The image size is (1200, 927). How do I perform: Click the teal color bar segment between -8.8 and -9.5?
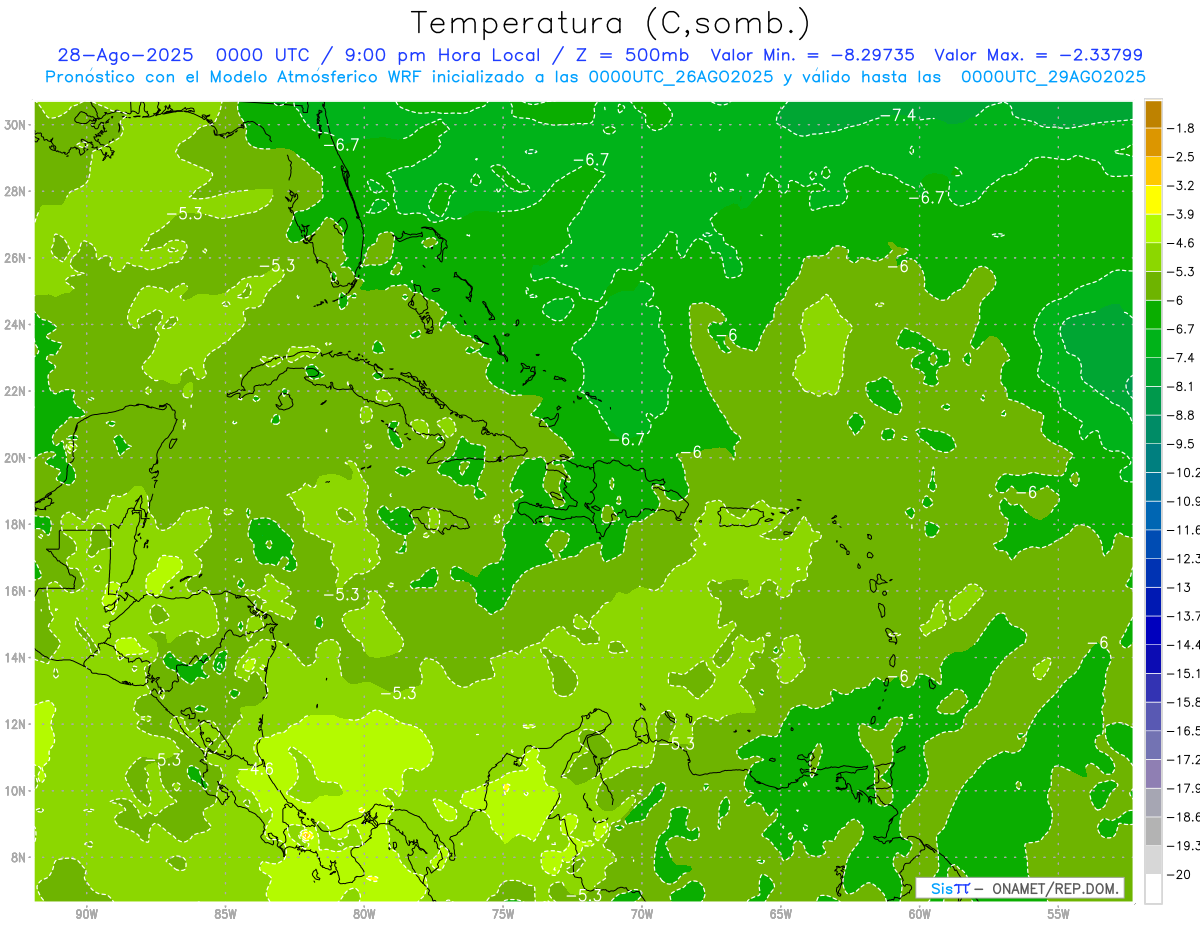pos(1153,429)
